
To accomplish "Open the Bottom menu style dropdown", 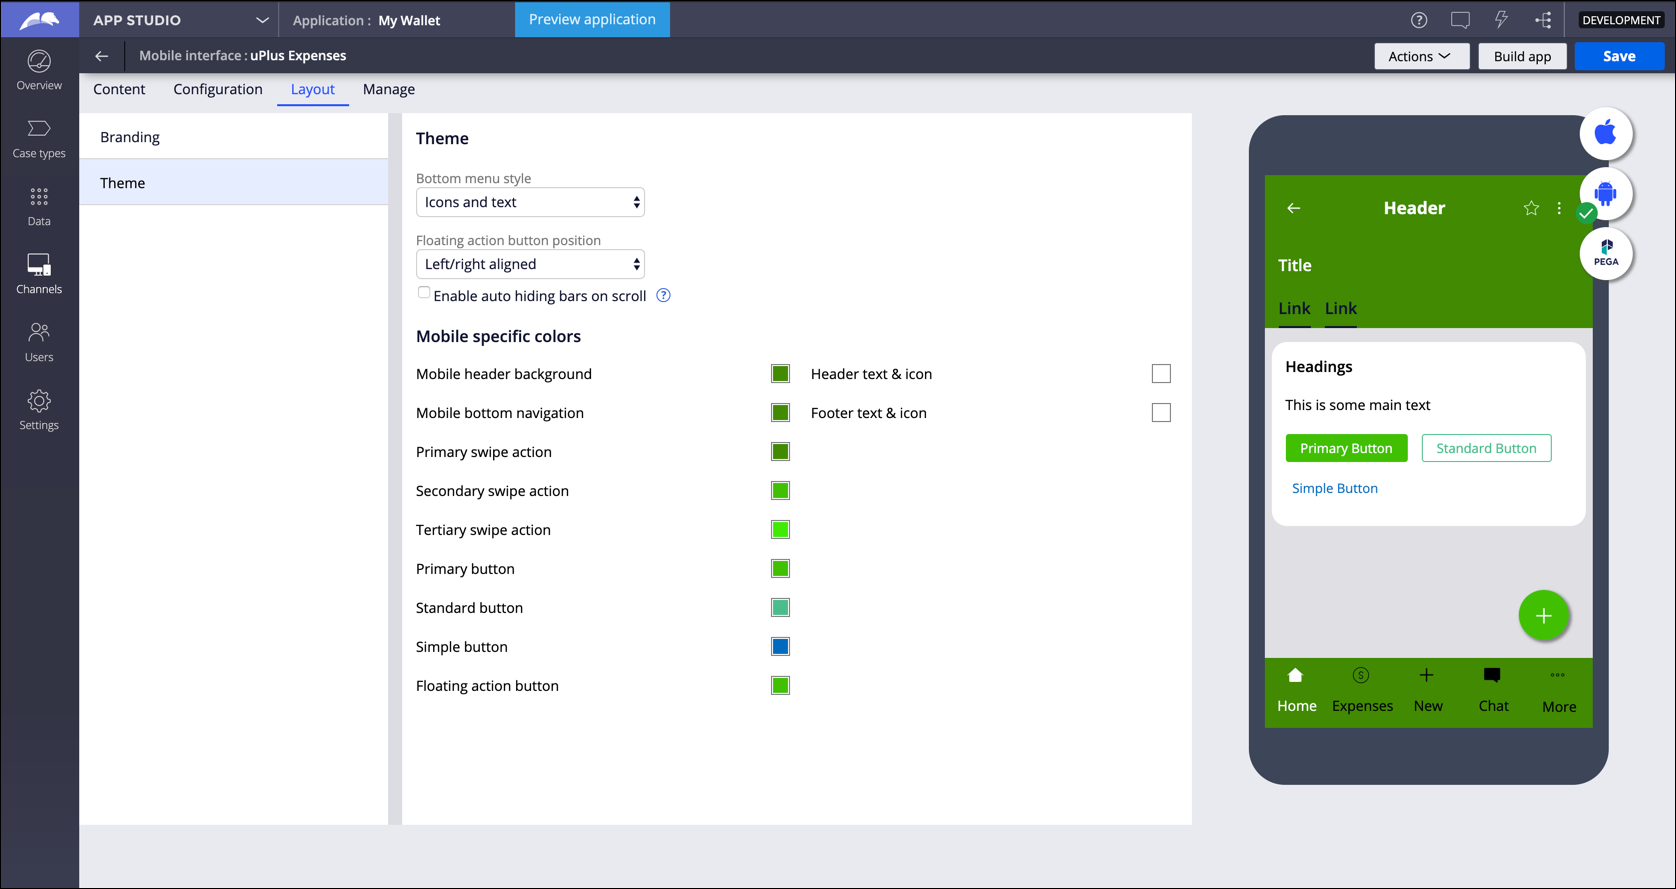I will point(530,202).
